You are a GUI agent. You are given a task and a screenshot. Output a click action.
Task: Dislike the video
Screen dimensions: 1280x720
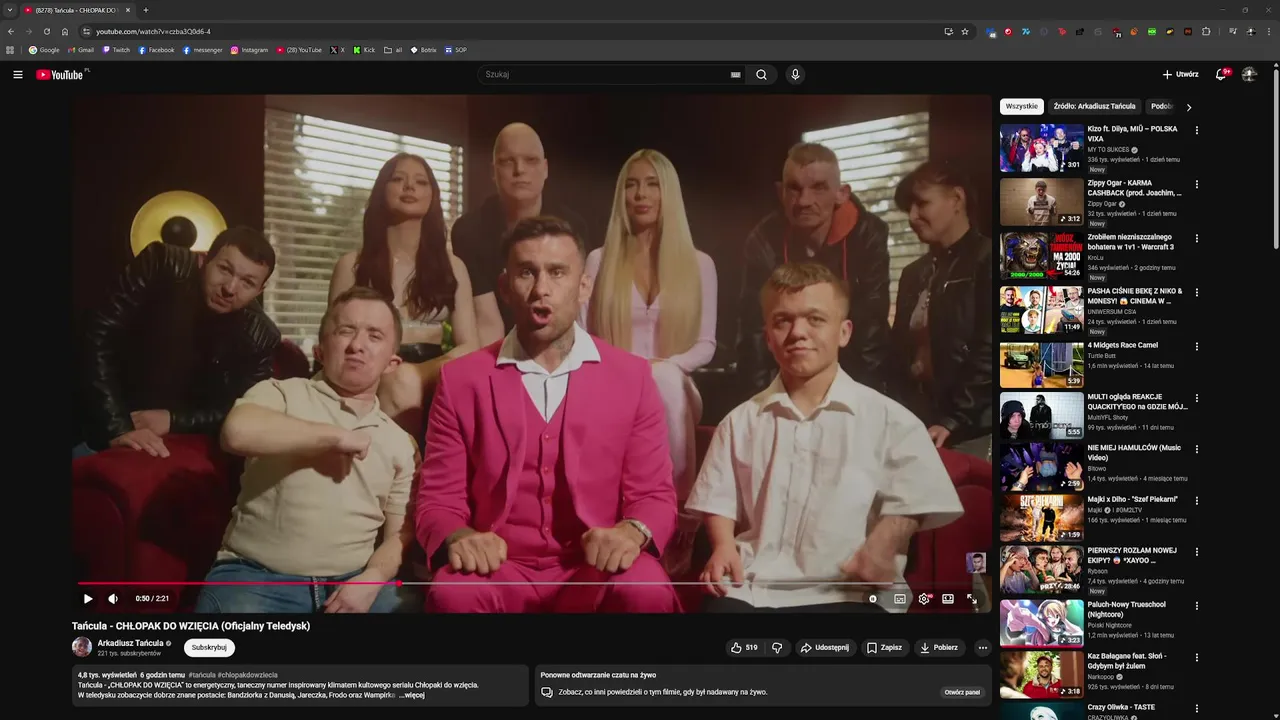[777, 648]
